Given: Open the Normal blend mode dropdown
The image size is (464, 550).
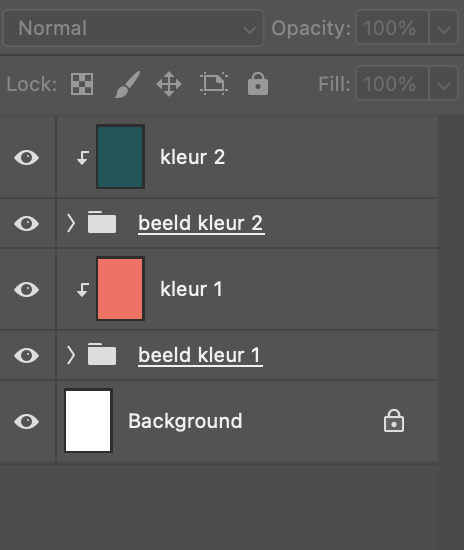Looking at the screenshot, I should coord(133,28).
